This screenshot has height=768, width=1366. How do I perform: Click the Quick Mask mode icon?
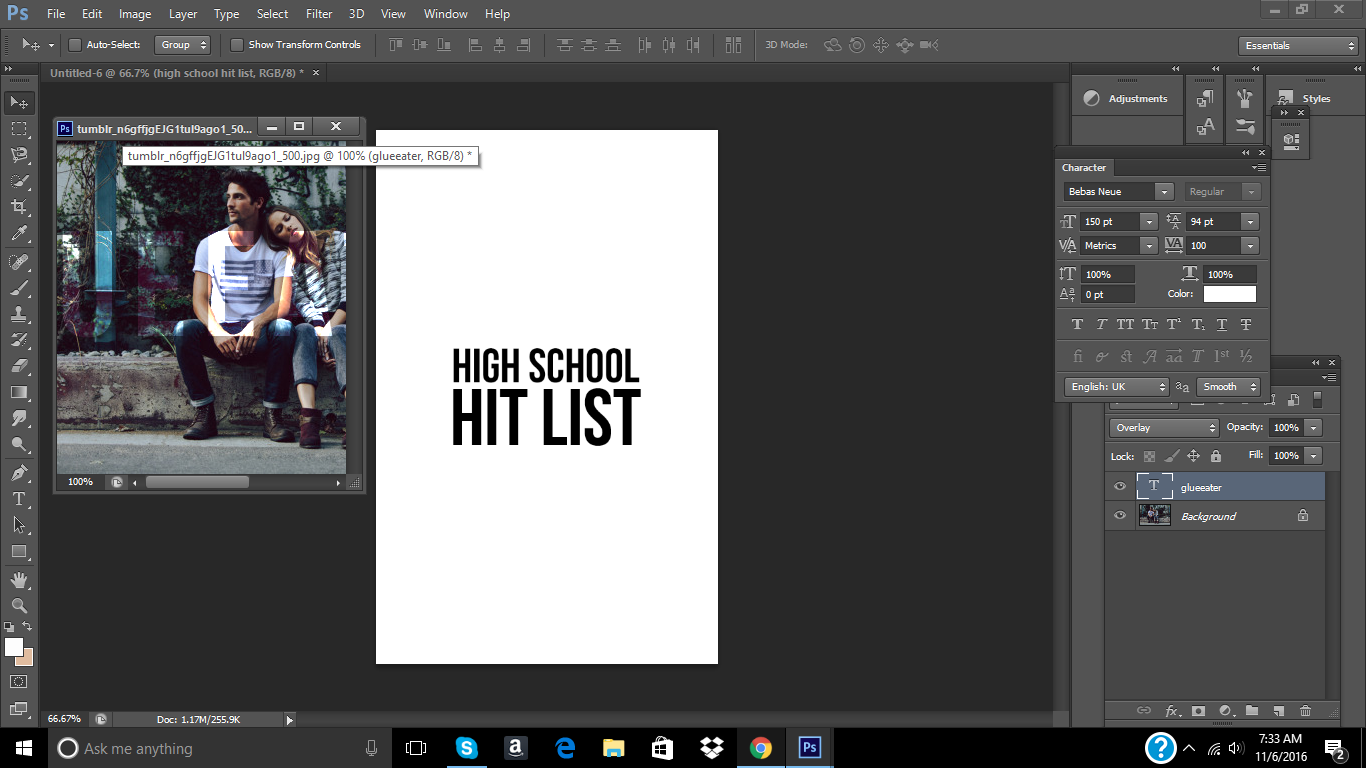[19, 681]
